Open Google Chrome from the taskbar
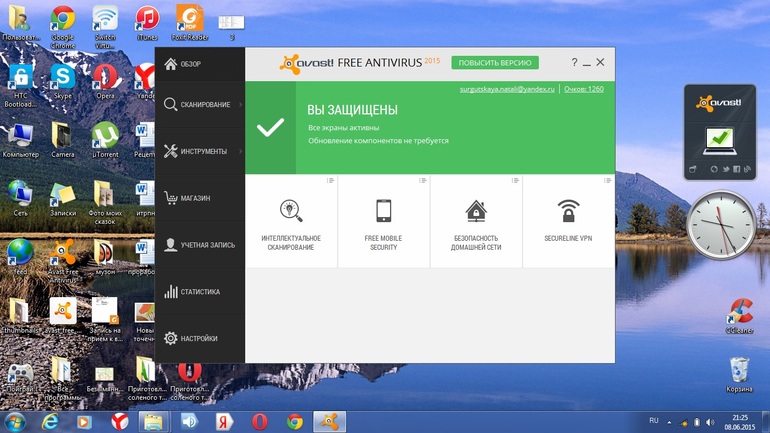The height and width of the screenshot is (433, 770). click(x=295, y=422)
